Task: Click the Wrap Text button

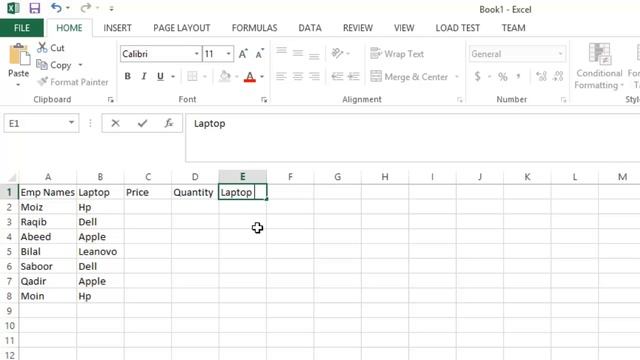Action: 397,53
